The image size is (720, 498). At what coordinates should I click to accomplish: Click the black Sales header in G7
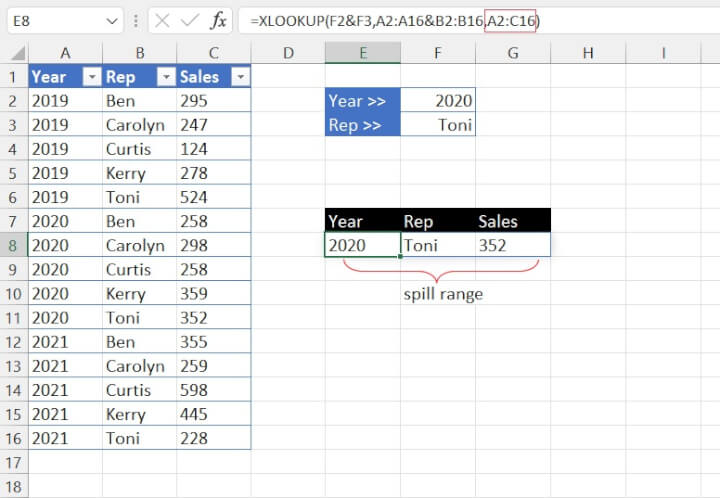tap(512, 221)
